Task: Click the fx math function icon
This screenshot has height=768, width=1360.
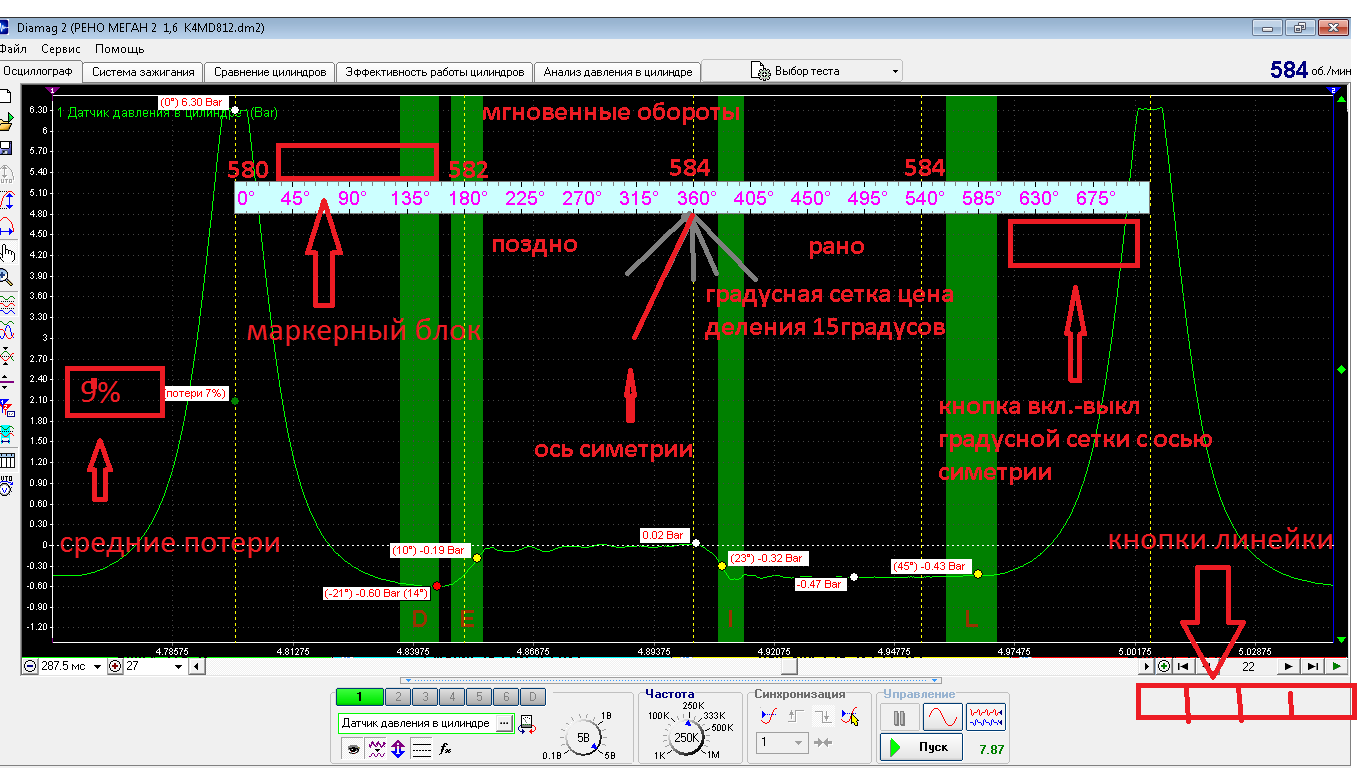Action: point(445,749)
